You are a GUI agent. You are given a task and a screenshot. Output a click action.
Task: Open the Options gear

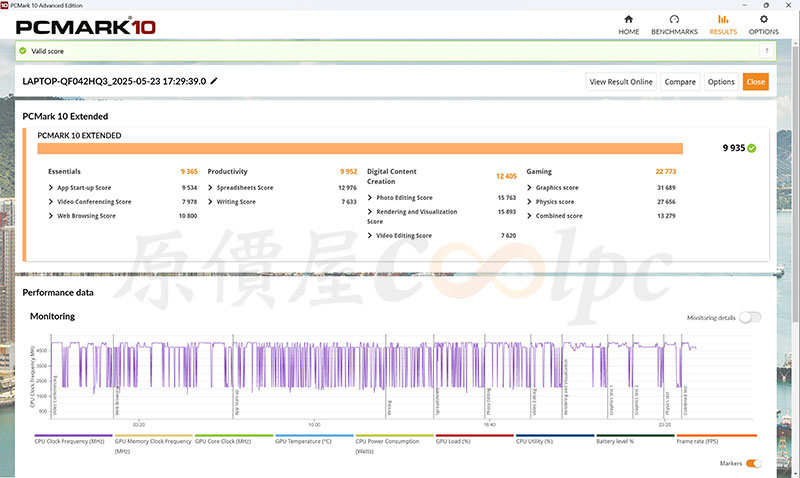click(x=763, y=24)
